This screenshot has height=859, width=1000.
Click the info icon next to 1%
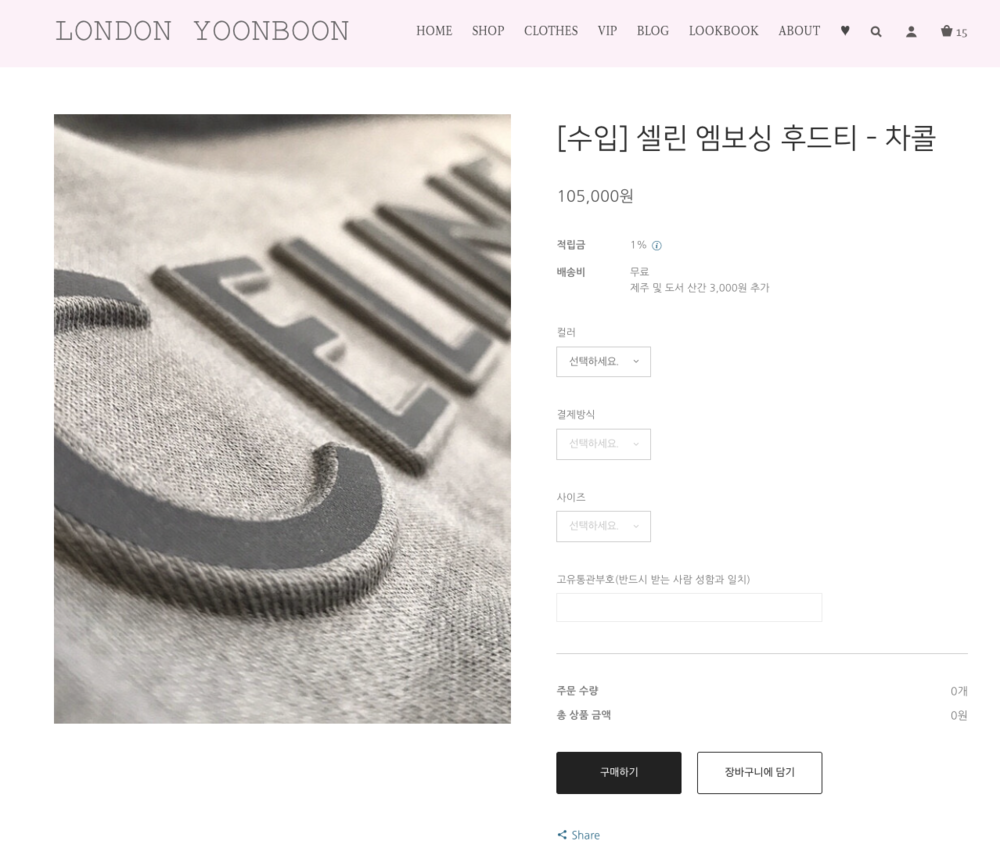coord(657,246)
